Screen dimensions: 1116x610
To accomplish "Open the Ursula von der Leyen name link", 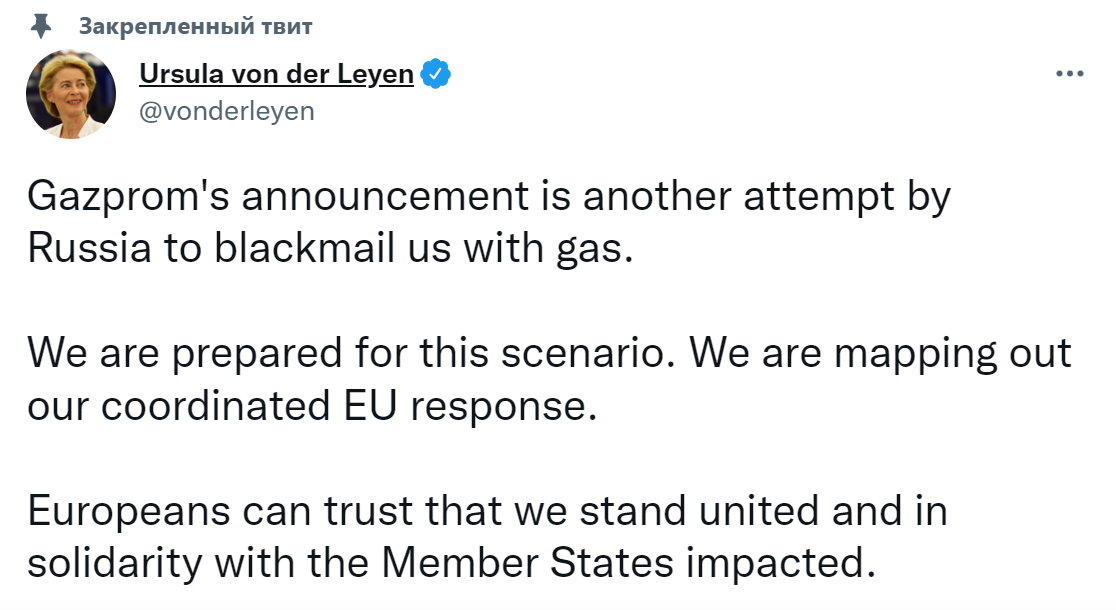I will (x=276, y=74).
